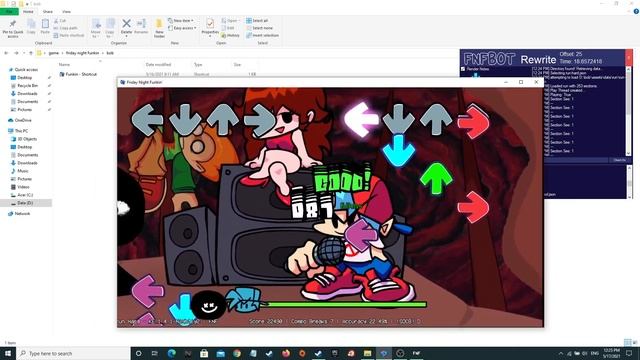
Task: Toggle the Render Notes checkbox in FNFBOT
Action: pos(463,69)
